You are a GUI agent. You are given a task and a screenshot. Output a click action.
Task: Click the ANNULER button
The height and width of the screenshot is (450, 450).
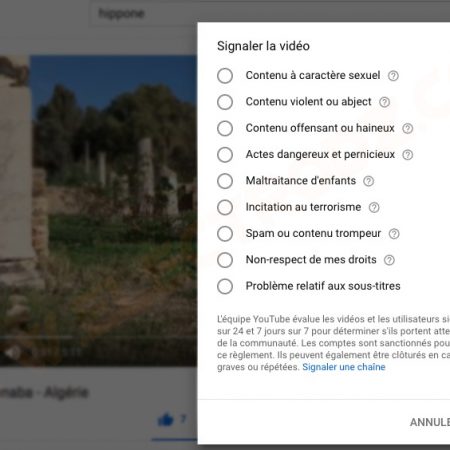click(x=430, y=422)
